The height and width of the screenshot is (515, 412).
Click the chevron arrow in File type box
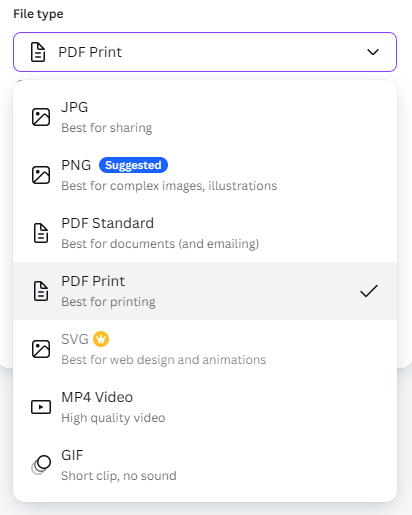pos(373,52)
